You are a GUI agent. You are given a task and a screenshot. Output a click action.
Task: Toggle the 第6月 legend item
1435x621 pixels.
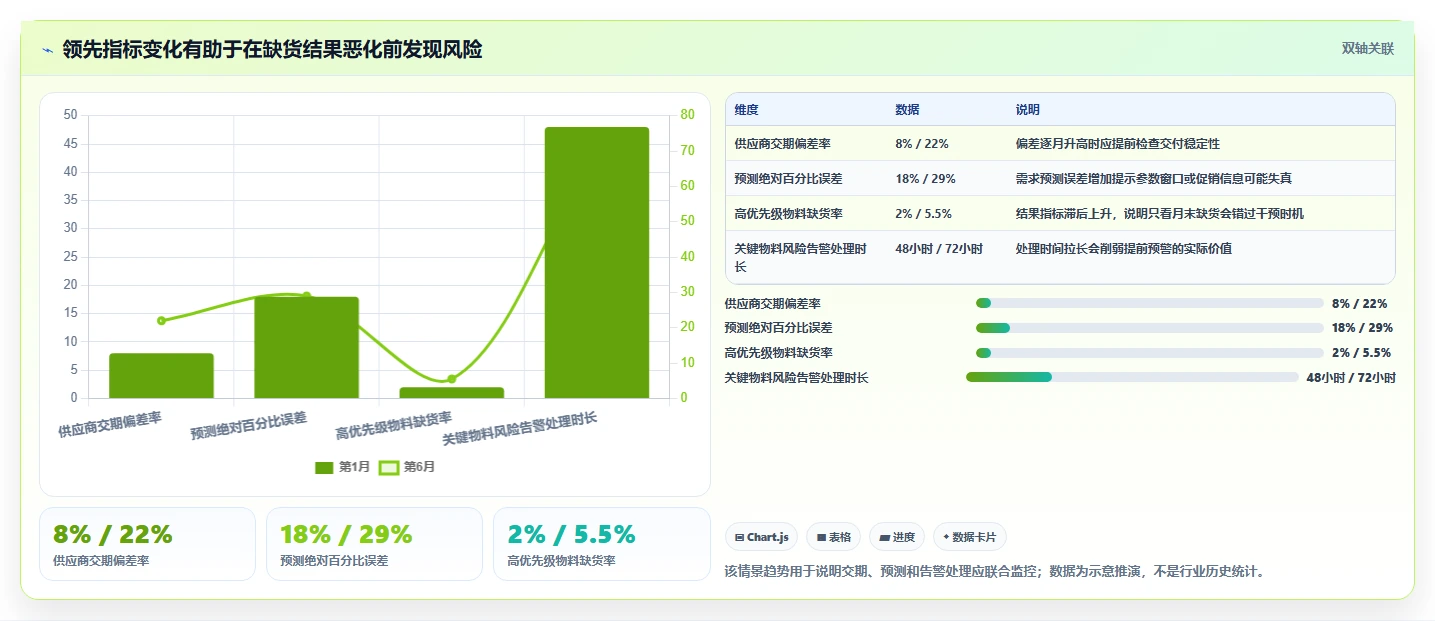(x=407, y=467)
